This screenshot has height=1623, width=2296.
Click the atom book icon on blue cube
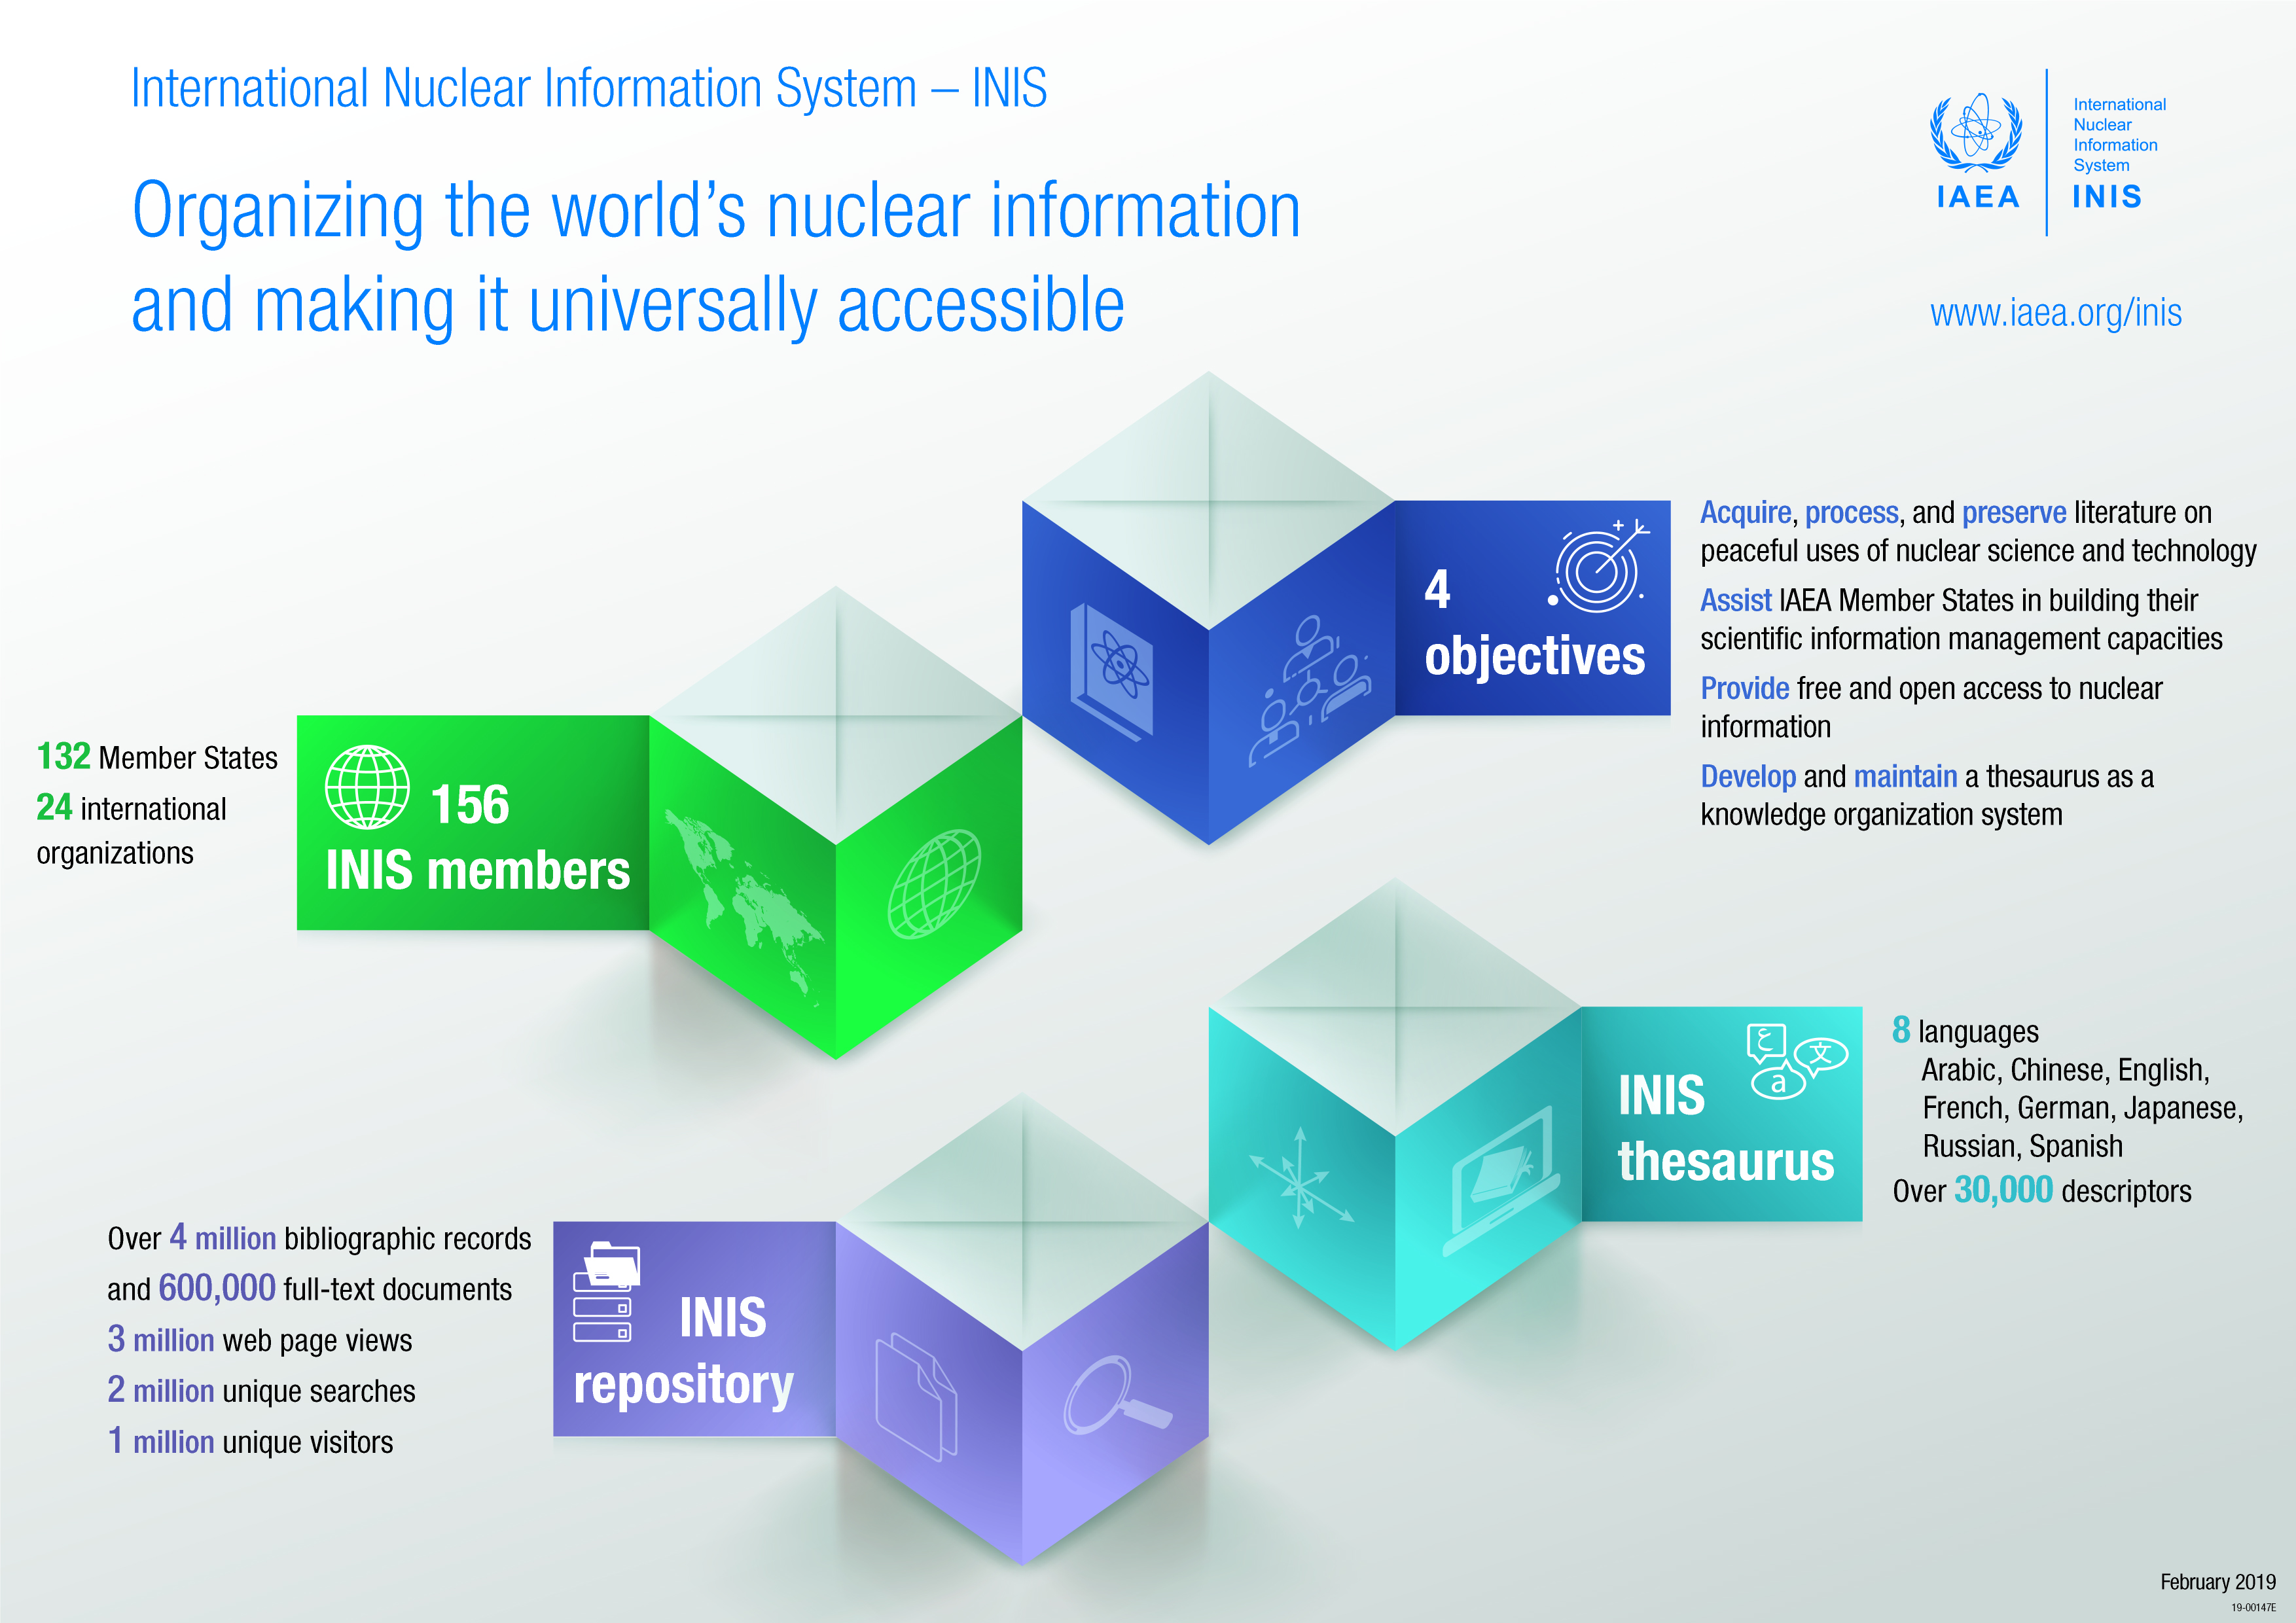1113,671
